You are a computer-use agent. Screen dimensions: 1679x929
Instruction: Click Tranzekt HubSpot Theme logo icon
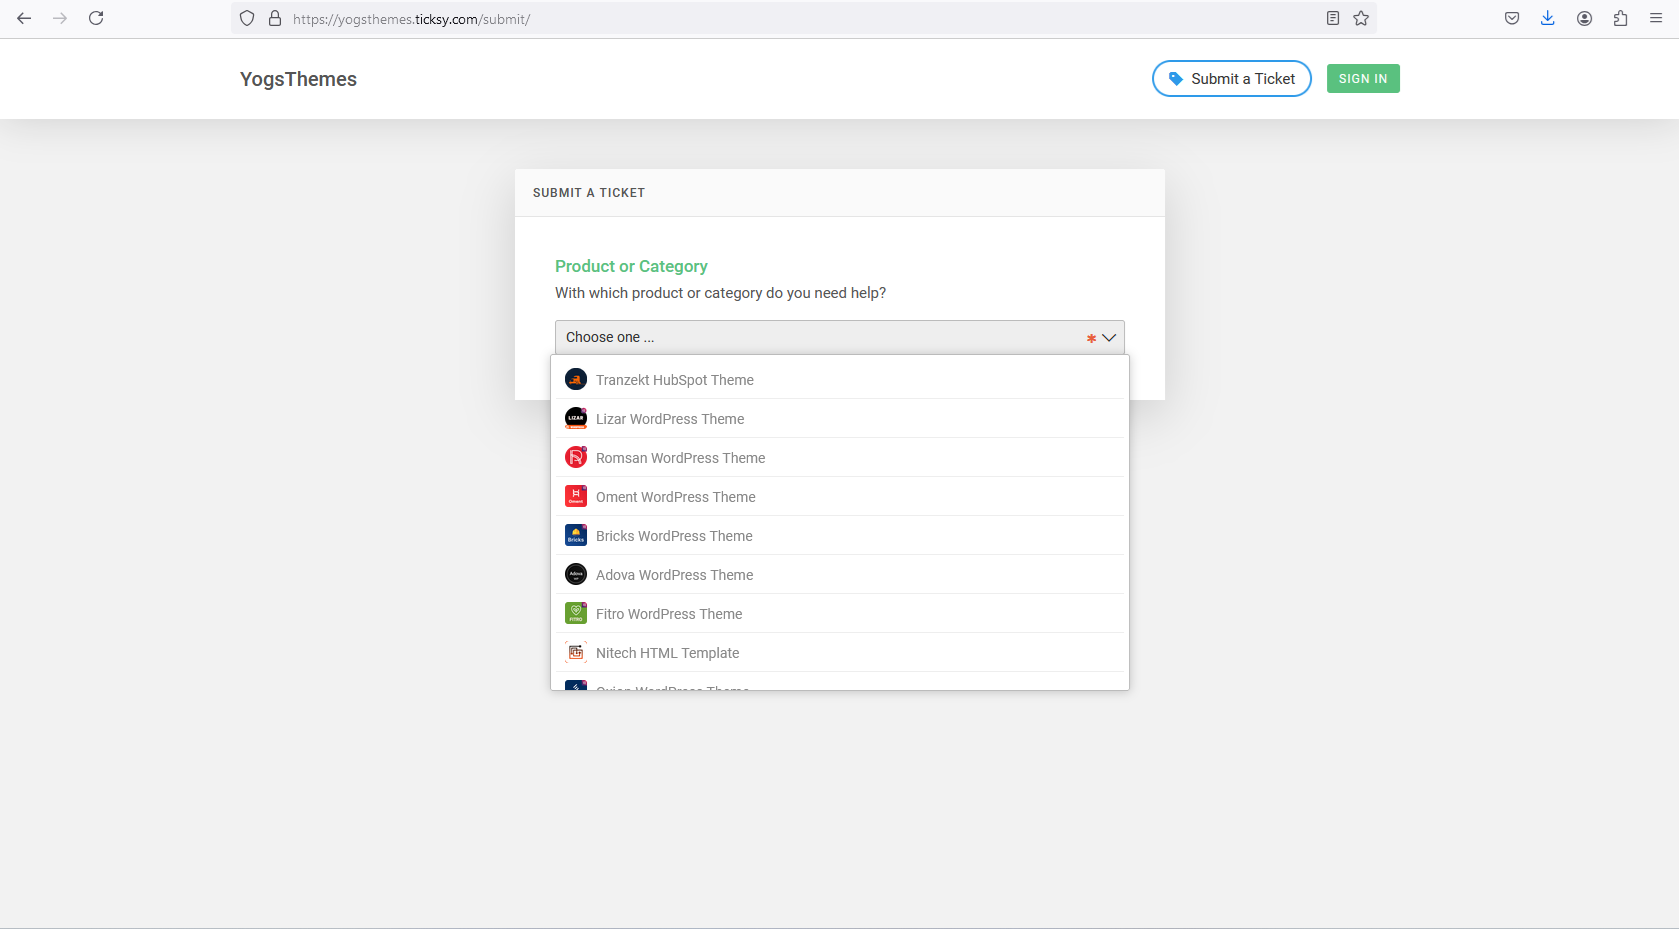coord(576,380)
